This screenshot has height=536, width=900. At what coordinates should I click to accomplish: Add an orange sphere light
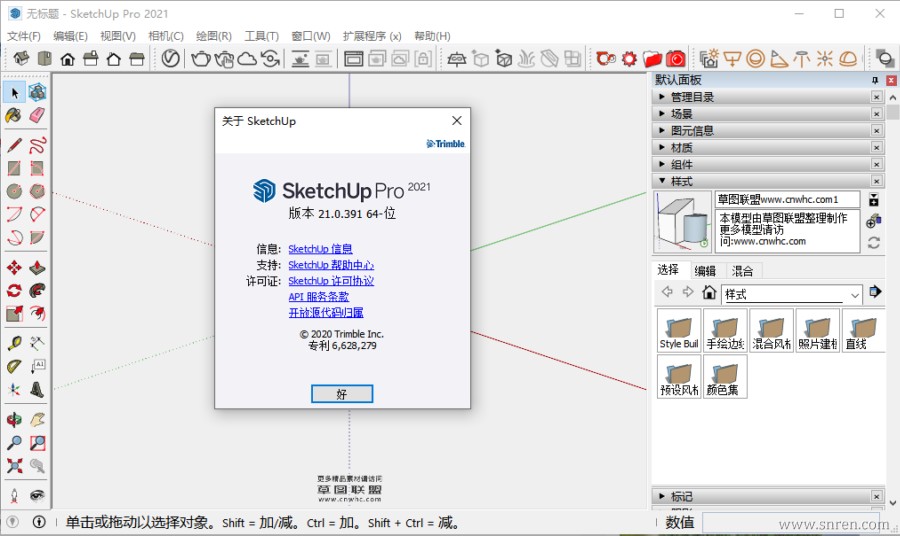(x=755, y=58)
